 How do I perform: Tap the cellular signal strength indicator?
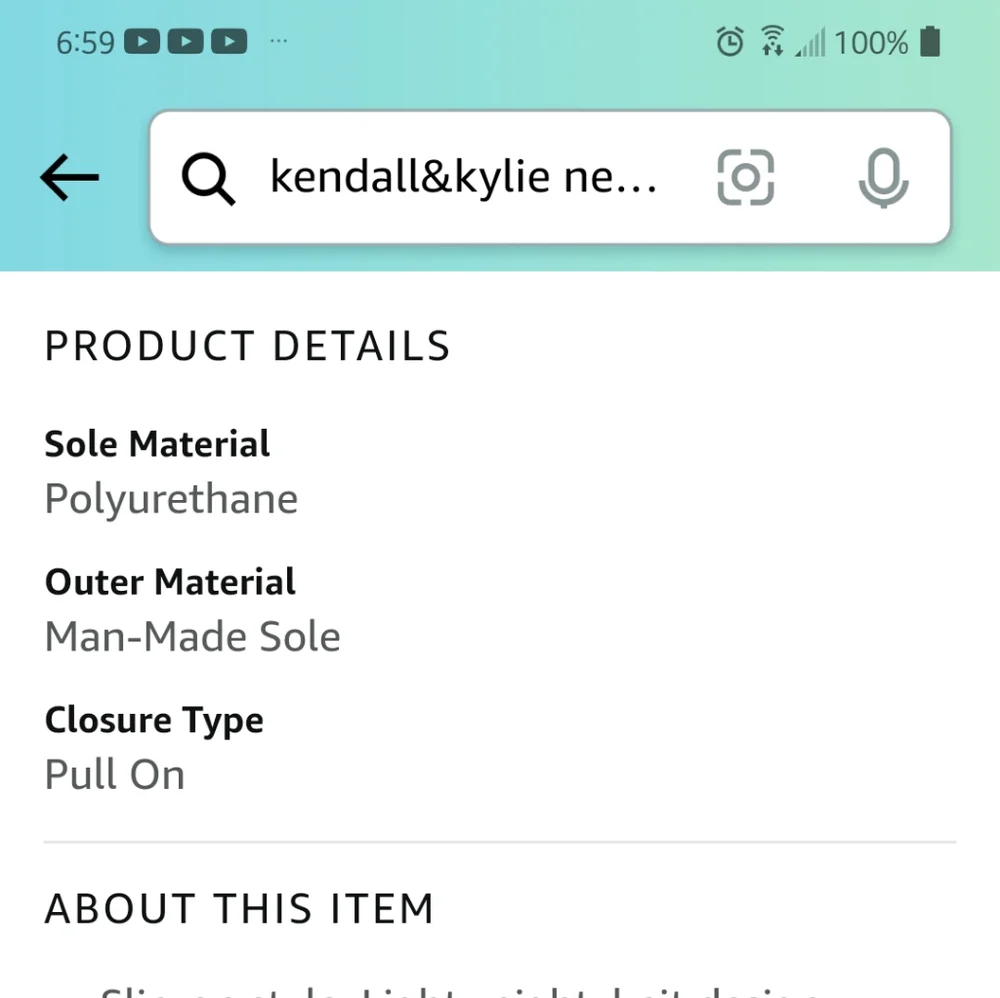[x=812, y=42]
